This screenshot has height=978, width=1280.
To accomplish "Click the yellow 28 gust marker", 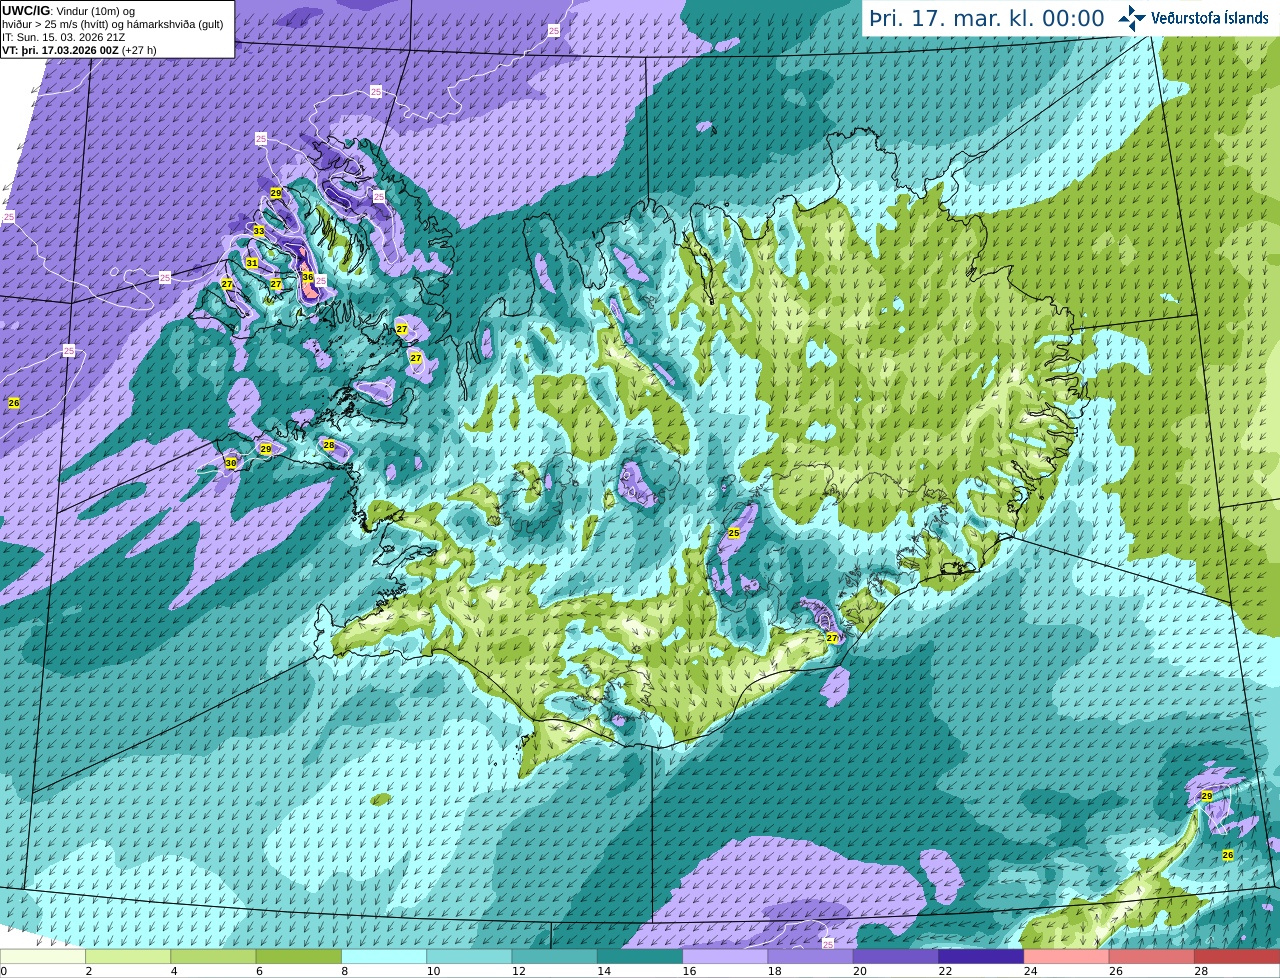I will tap(329, 445).
